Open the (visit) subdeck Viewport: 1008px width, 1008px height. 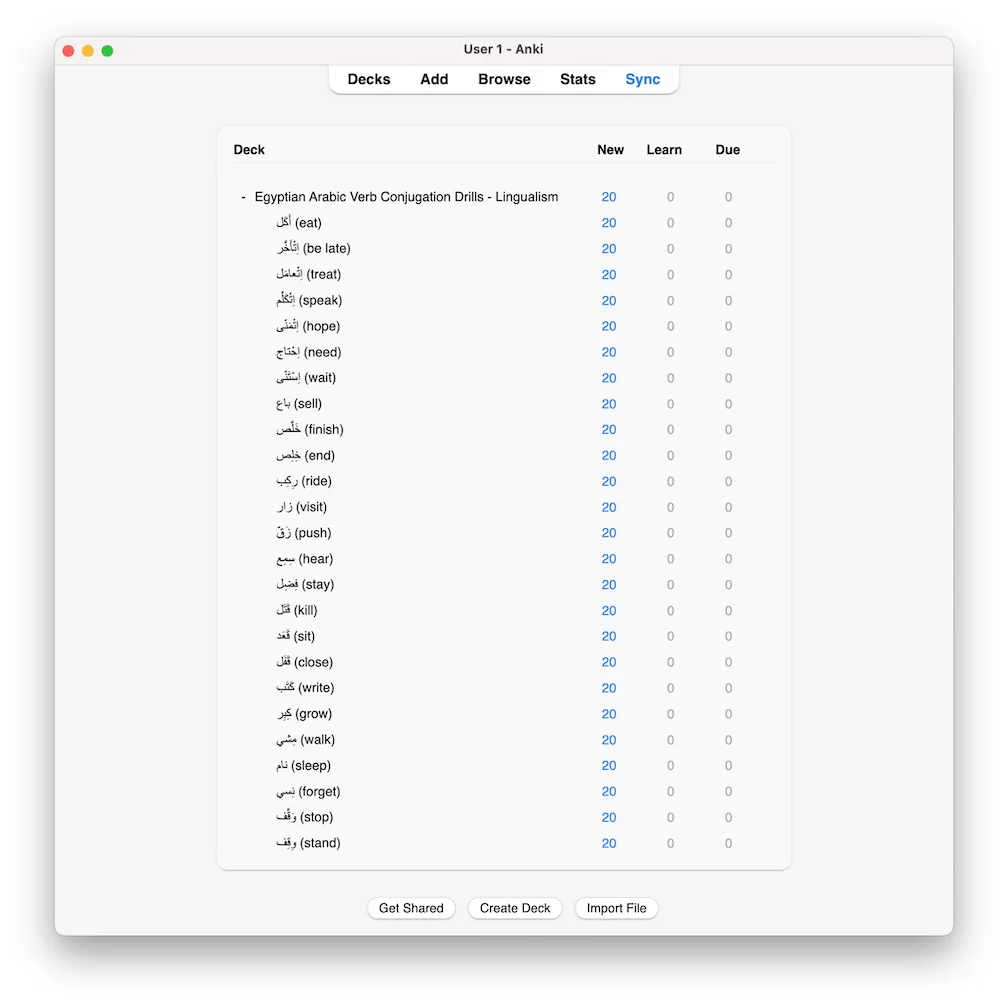302,507
